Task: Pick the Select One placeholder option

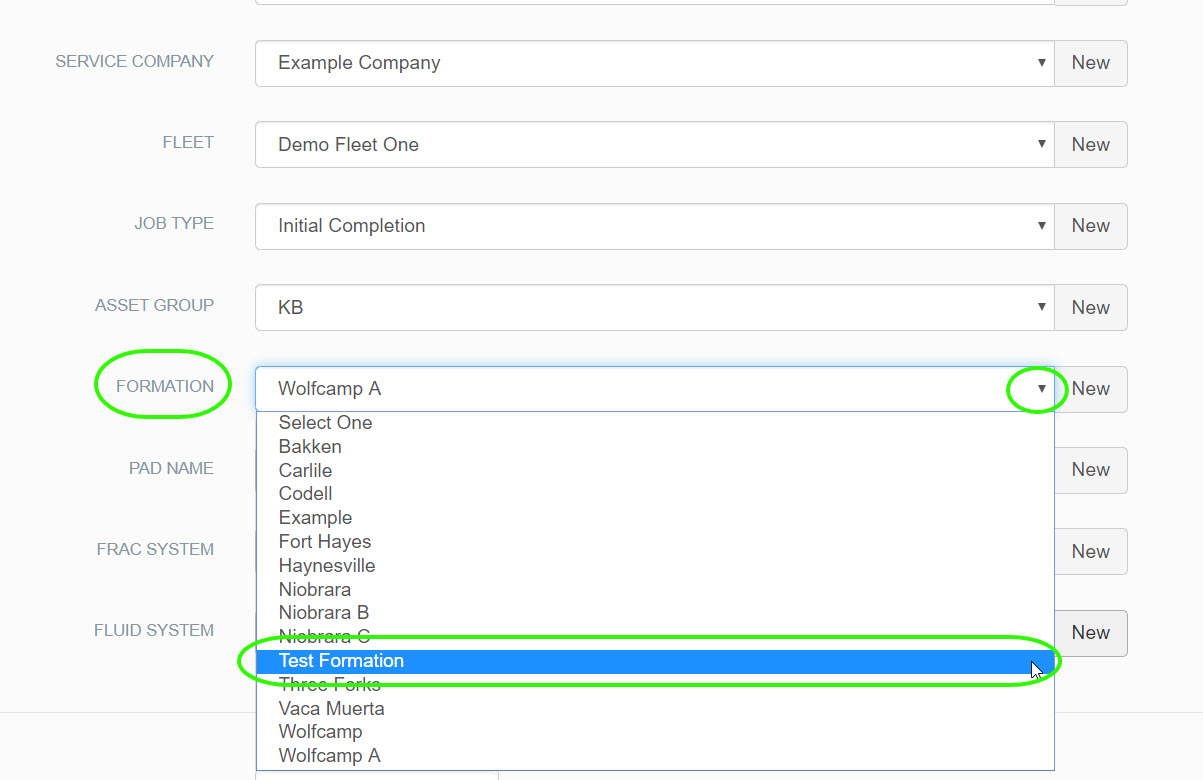Action: pos(325,423)
